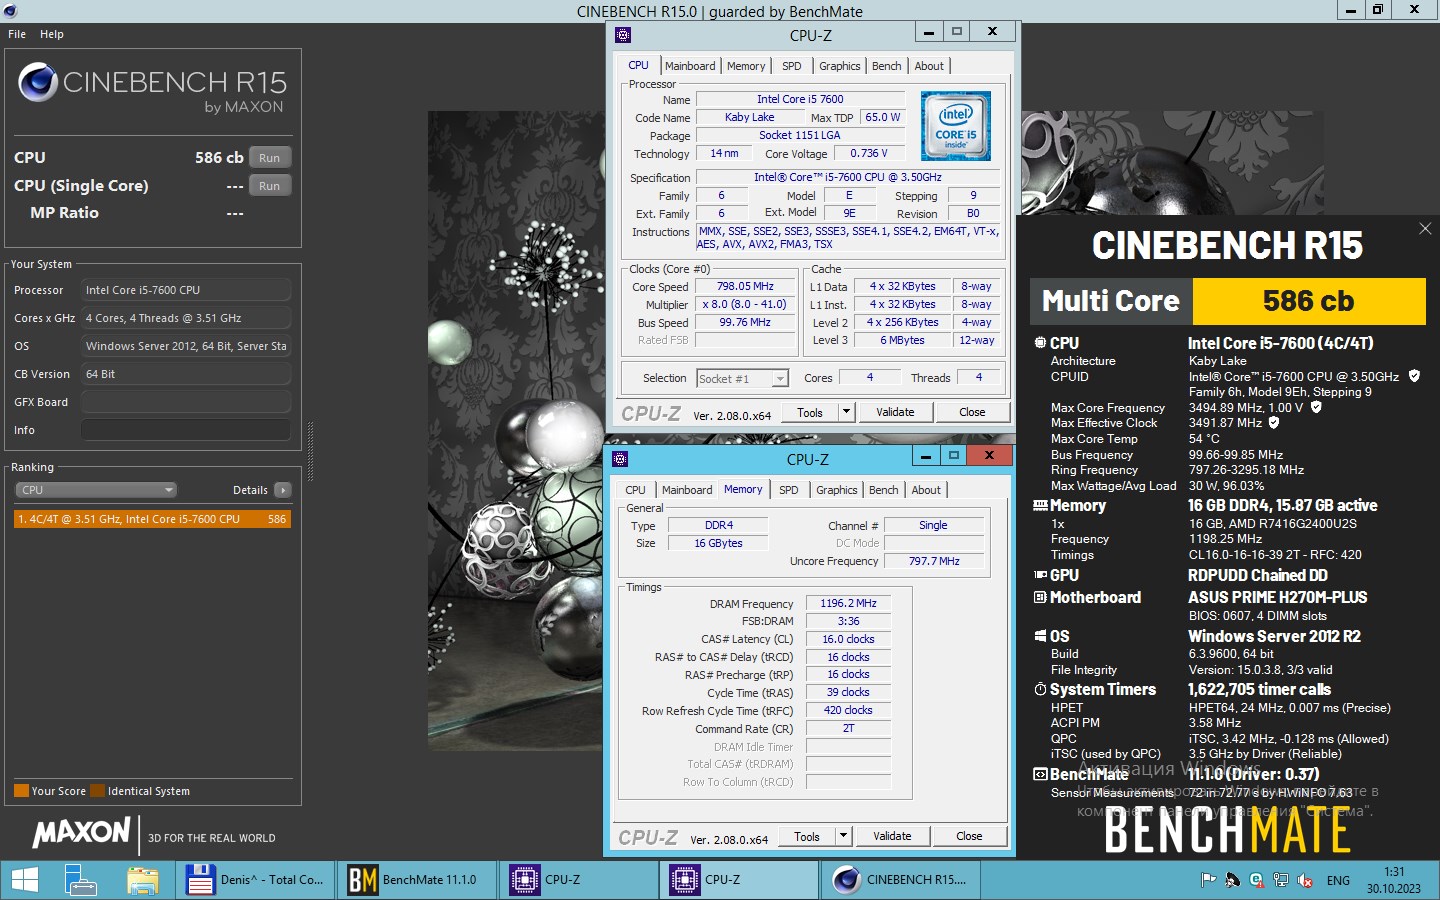This screenshot has width=1440, height=900.
Task: Click the CPU chip icon in BenchMate panel
Action: (x=1040, y=343)
